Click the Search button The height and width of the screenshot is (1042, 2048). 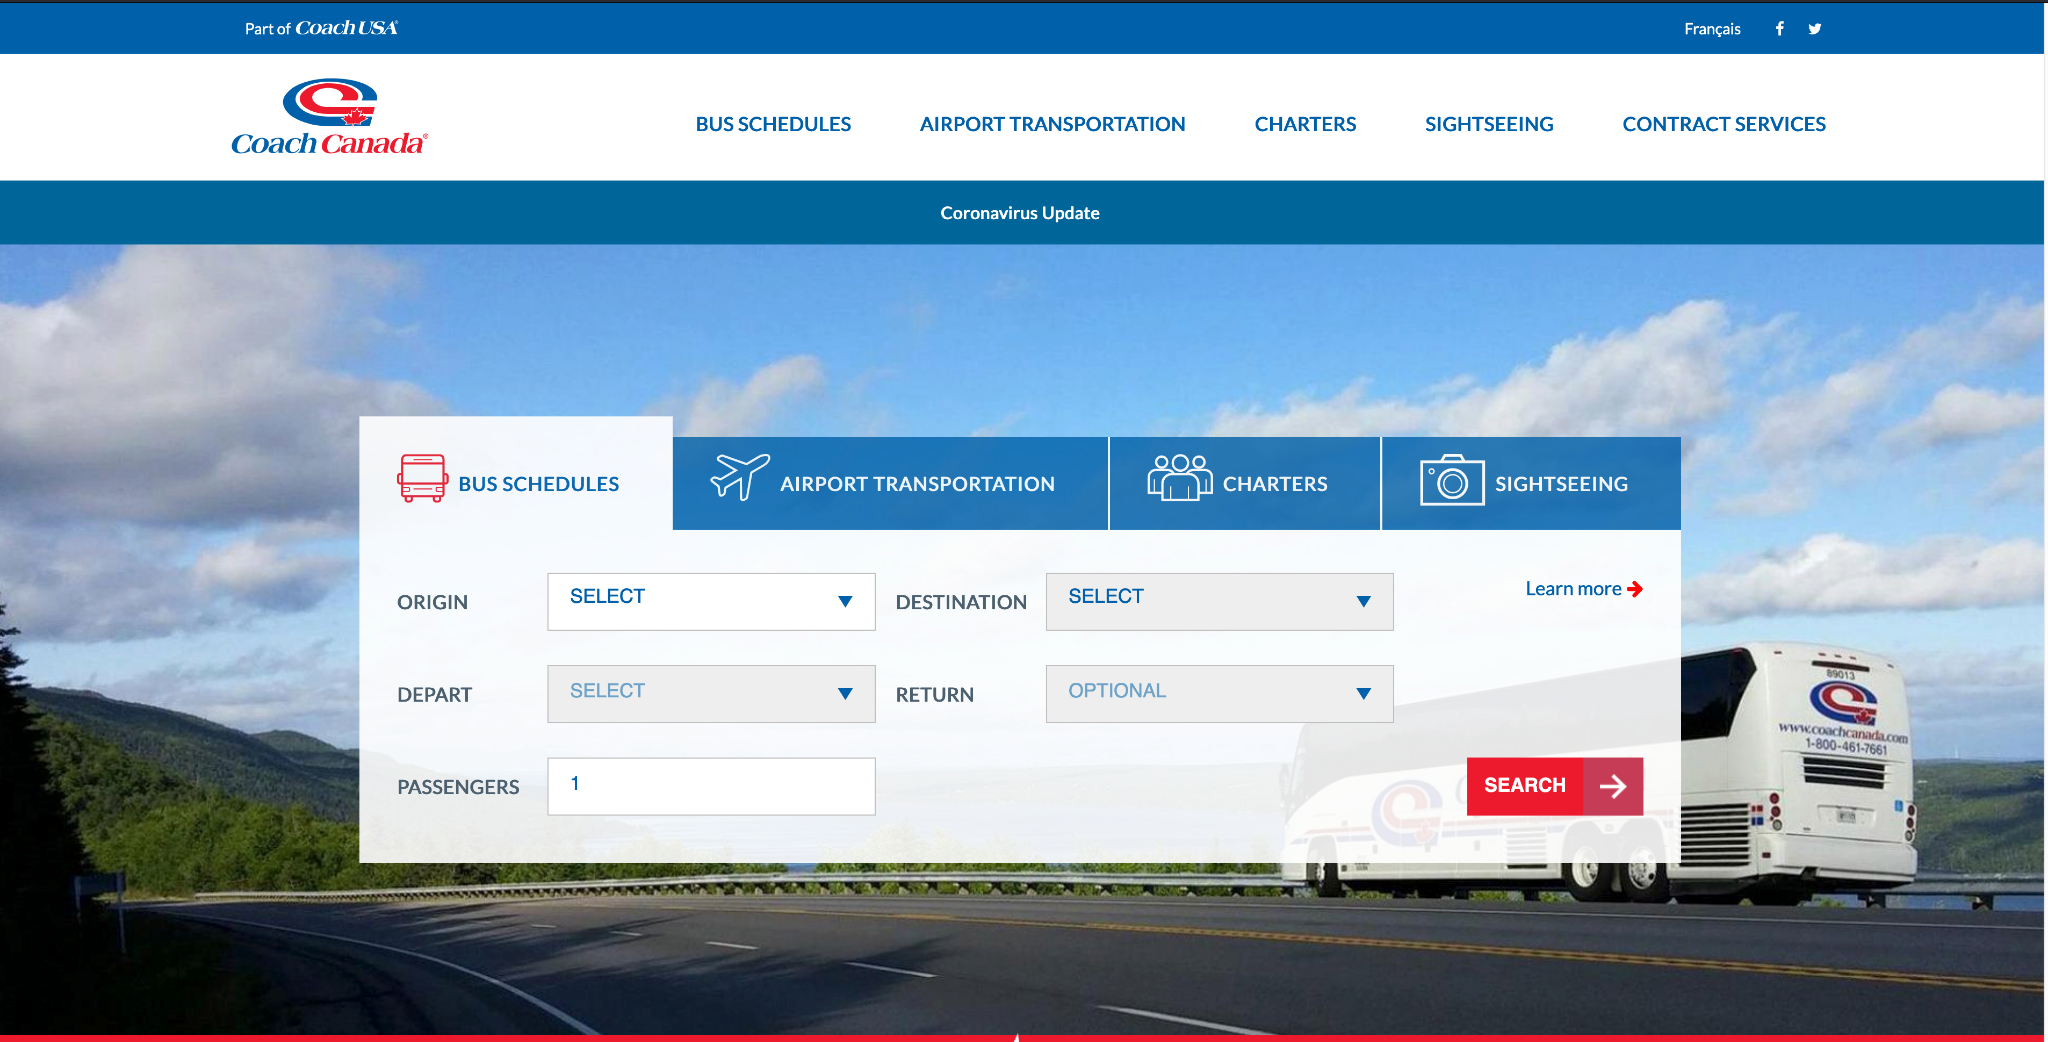coord(1524,786)
